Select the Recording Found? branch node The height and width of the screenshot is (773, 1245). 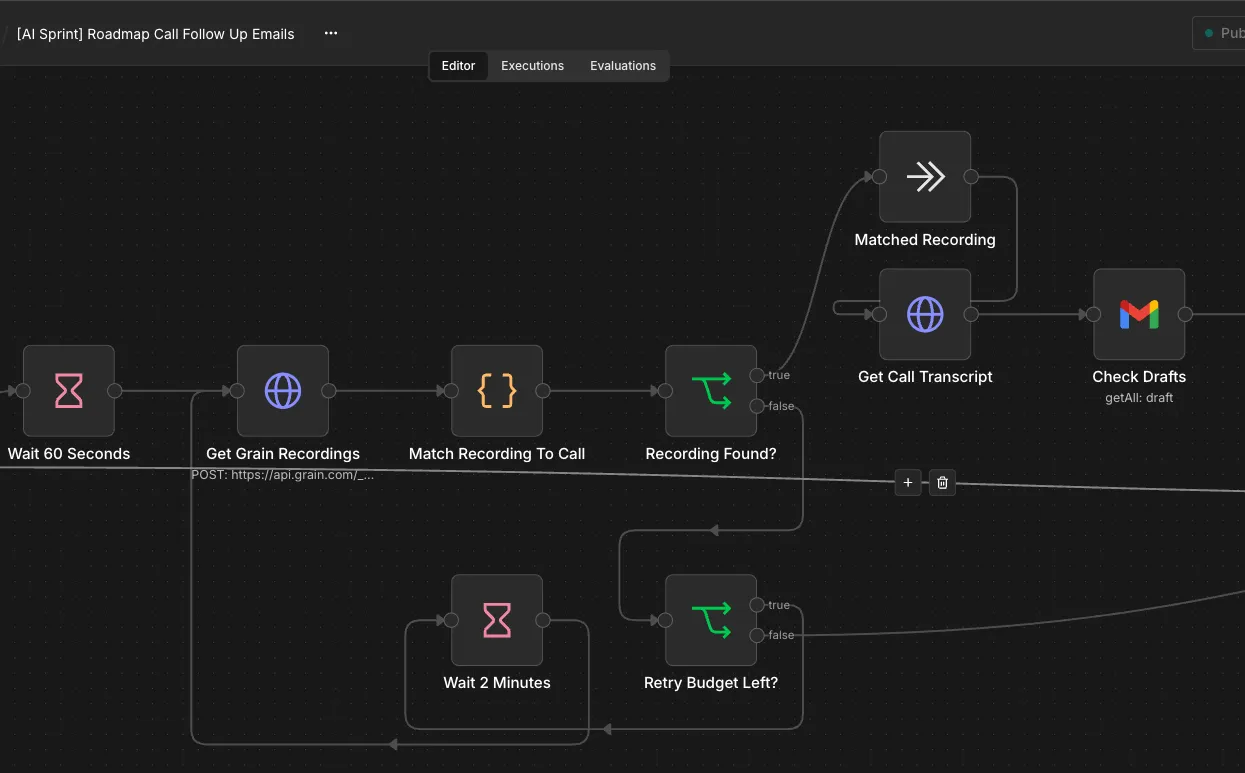coord(711,391)
